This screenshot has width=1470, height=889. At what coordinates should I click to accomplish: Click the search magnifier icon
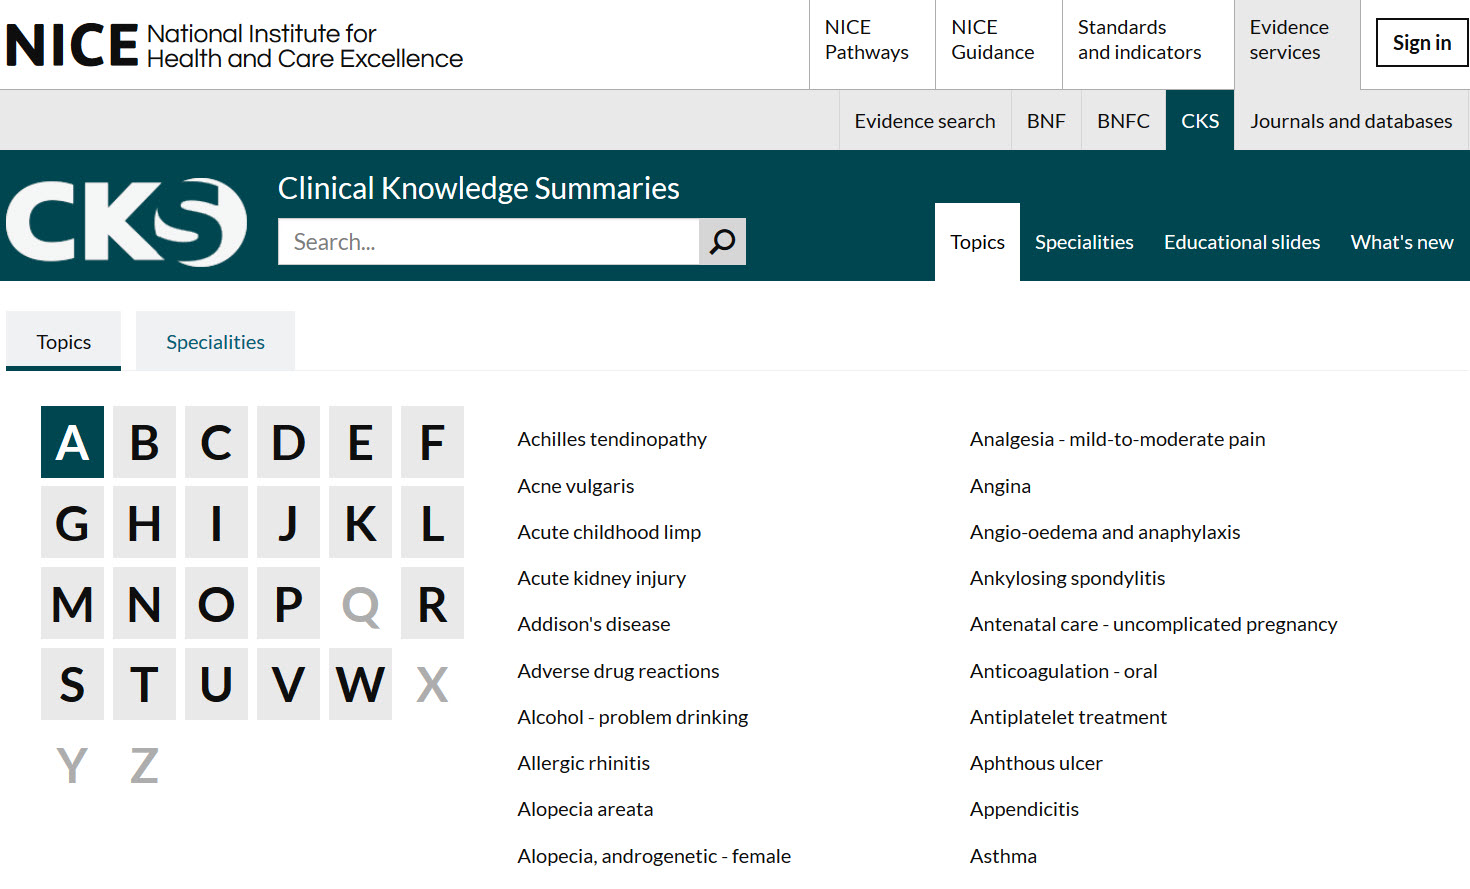click(x=722, y=241)
